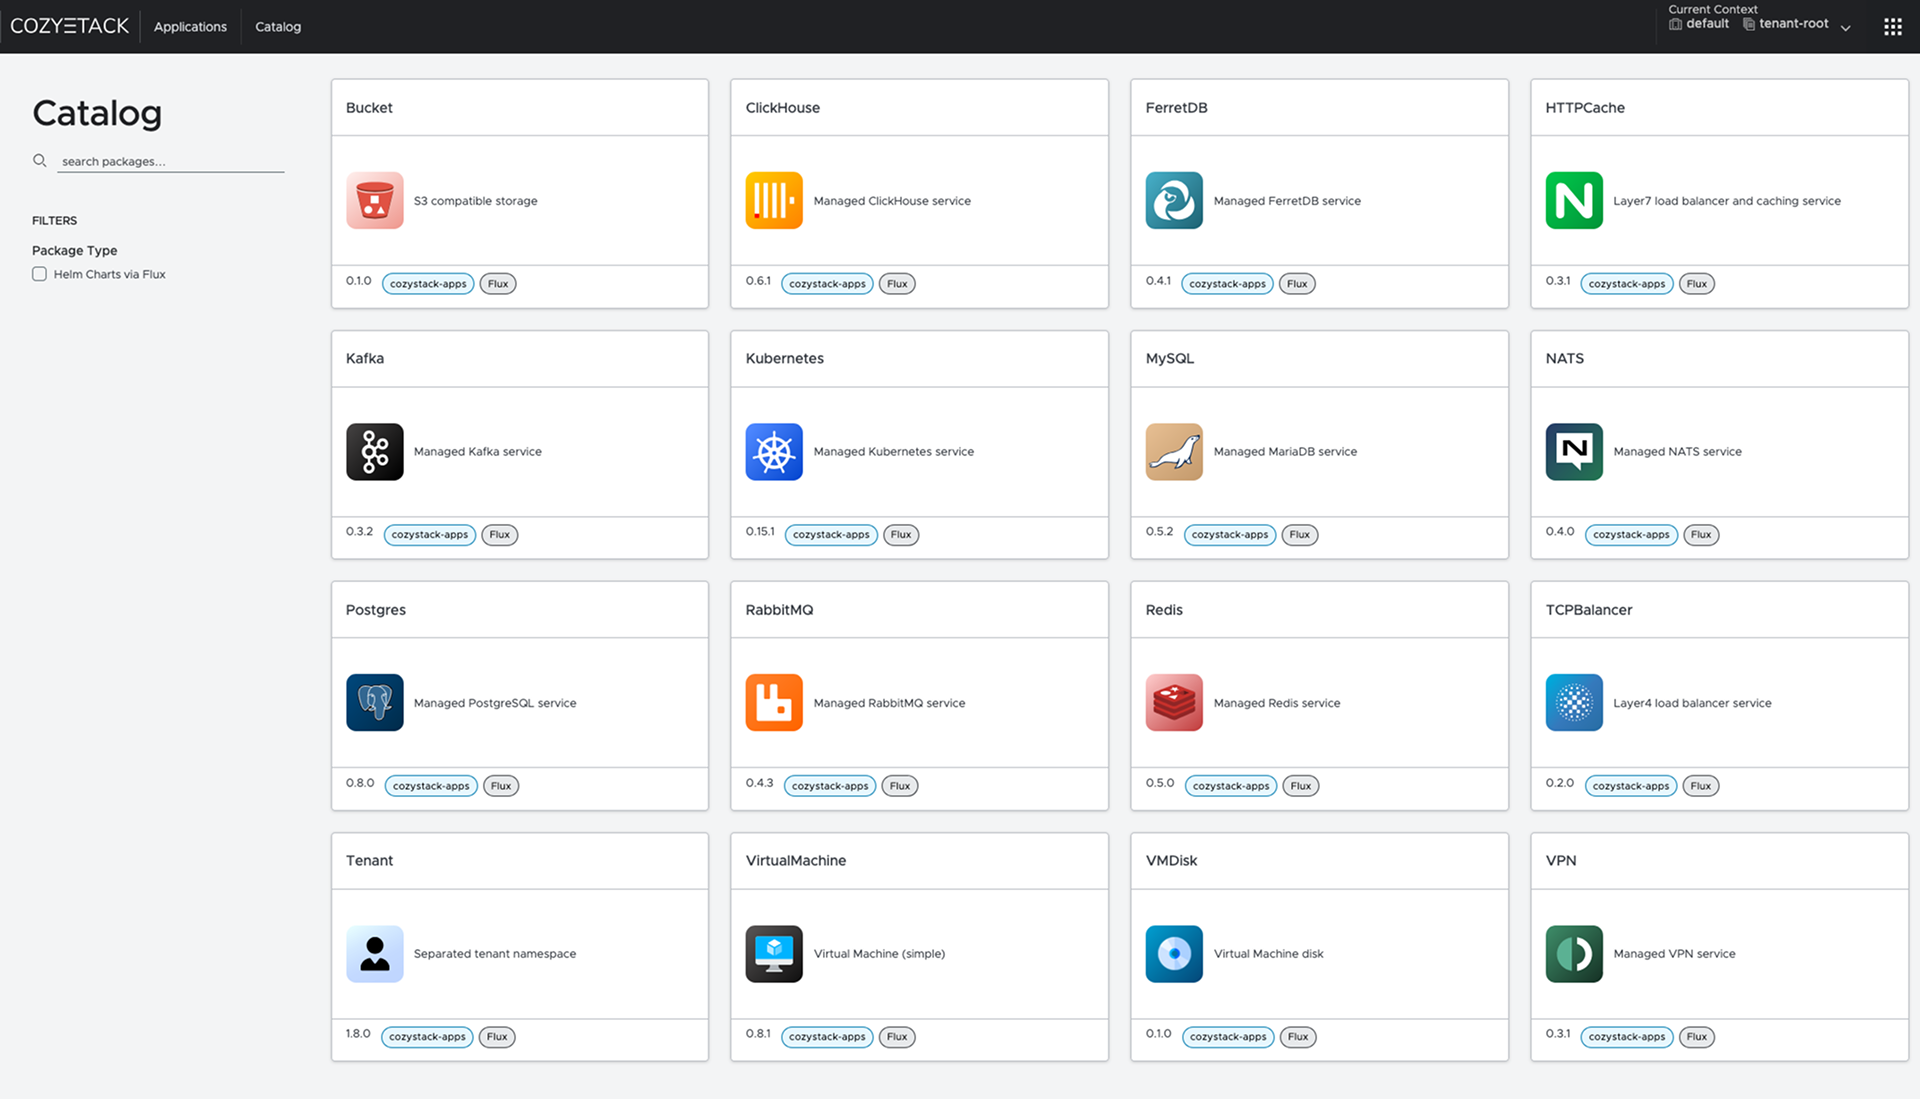
Task: Focus the search packages input field
Action: 171,161
